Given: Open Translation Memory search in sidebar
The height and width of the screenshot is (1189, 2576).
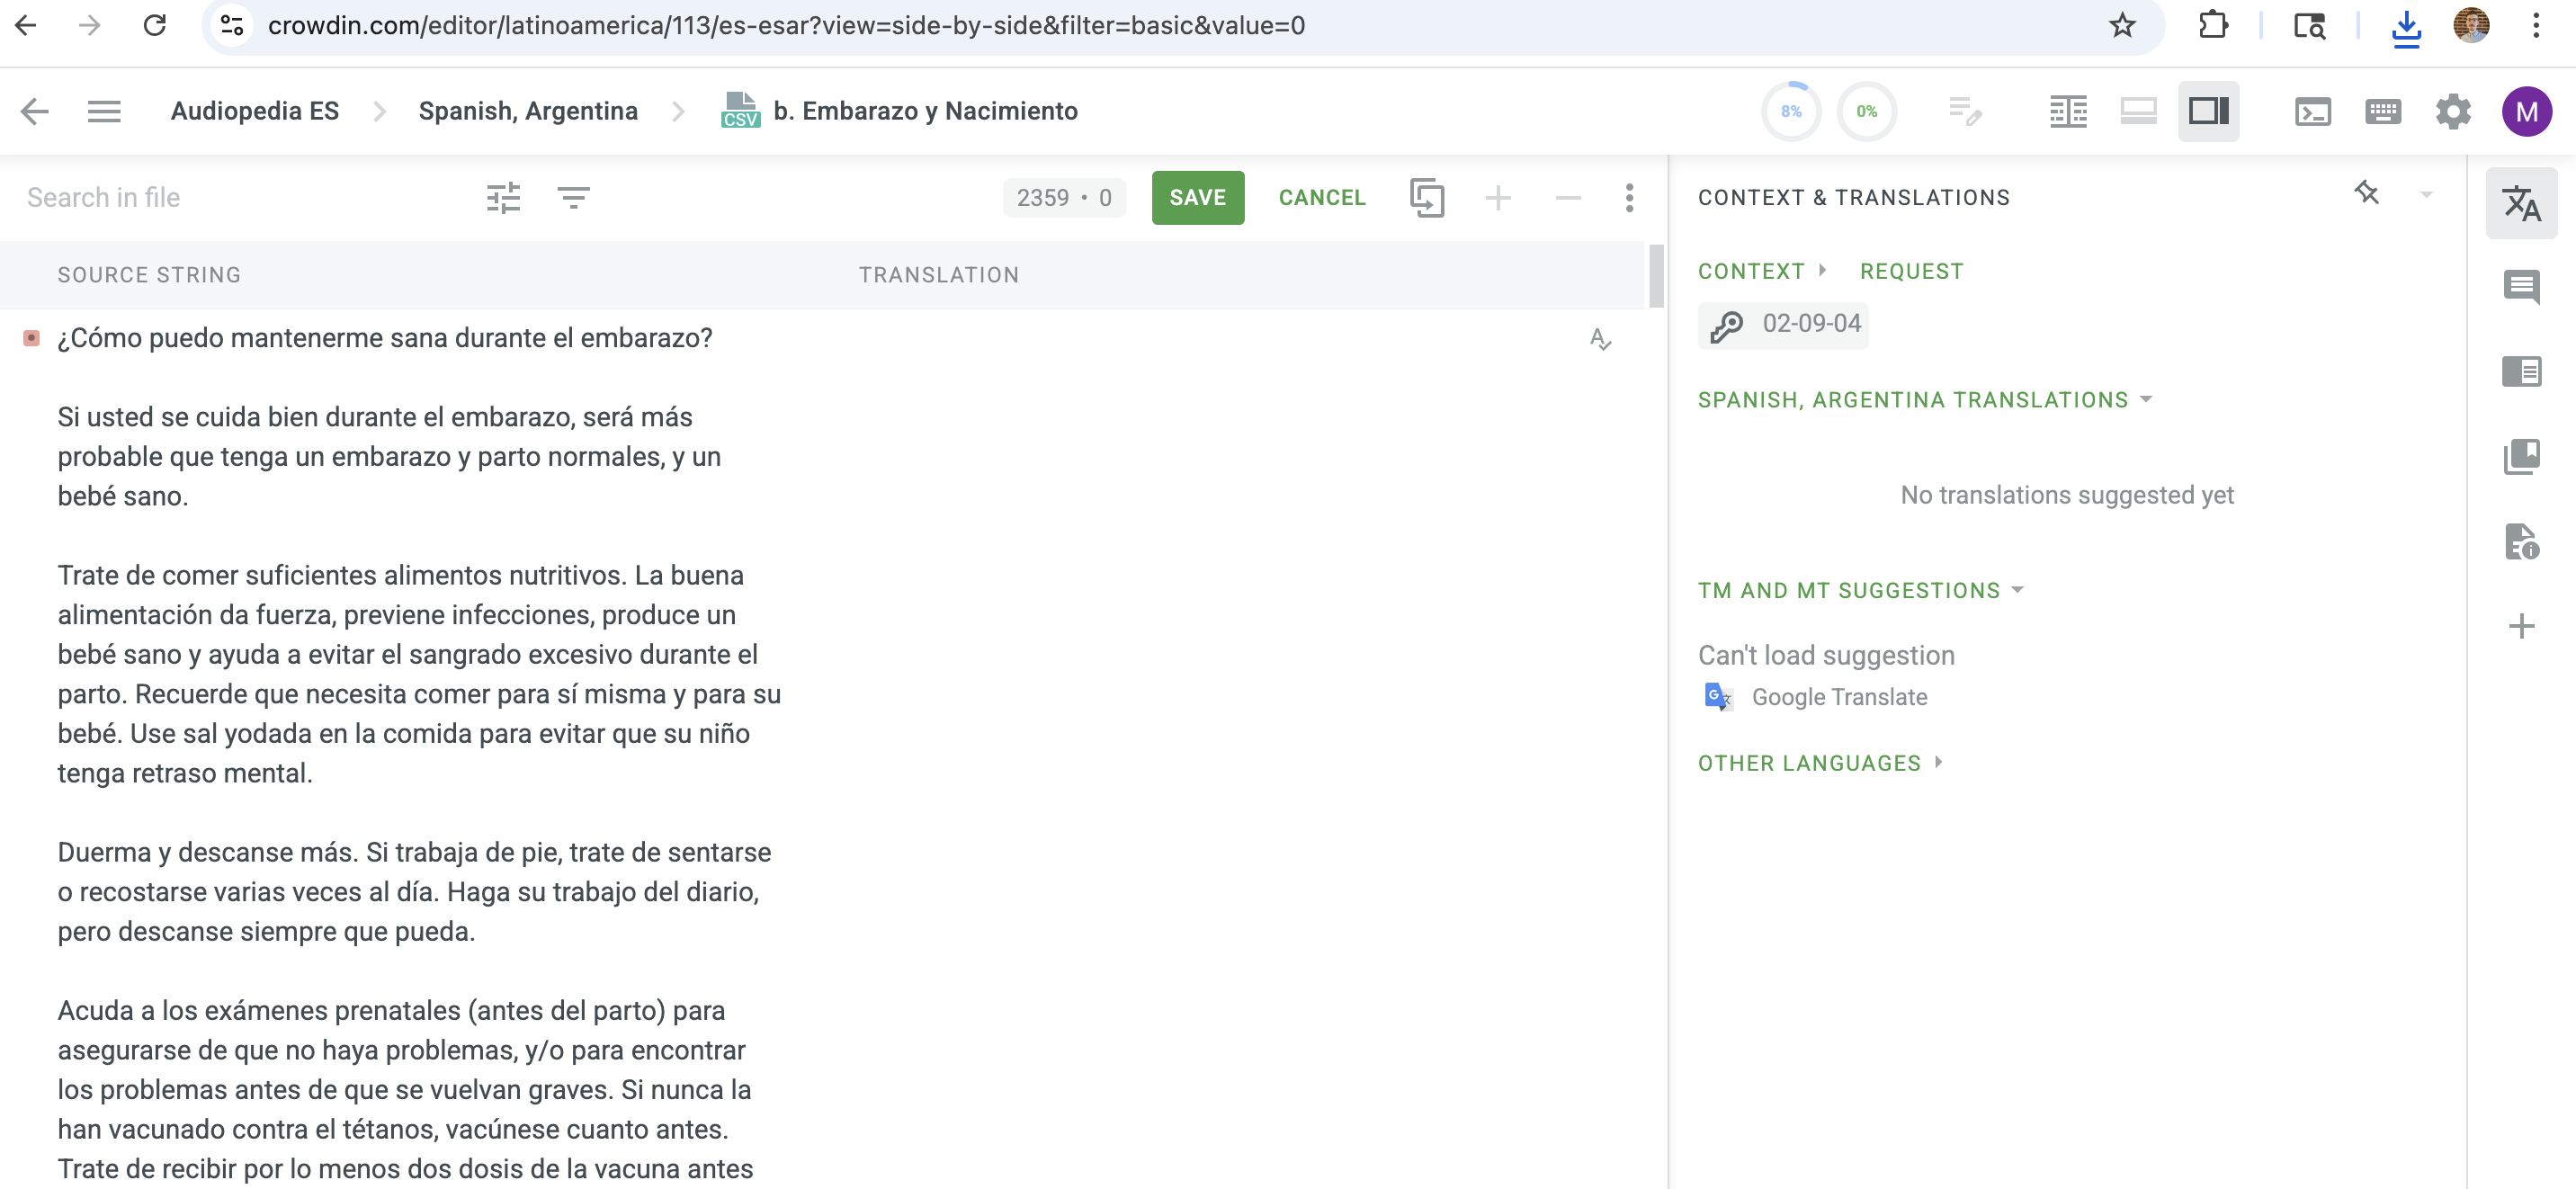Looking at the screenshot, I should click(2520, 456).
